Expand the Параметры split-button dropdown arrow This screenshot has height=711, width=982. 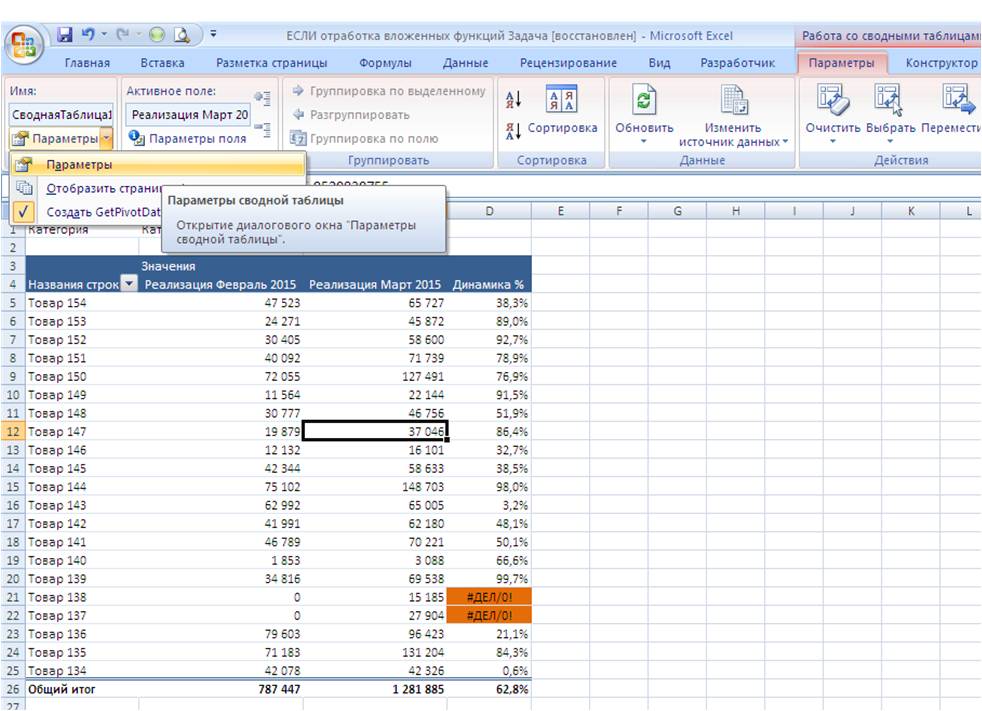click(x=107, y=139)
